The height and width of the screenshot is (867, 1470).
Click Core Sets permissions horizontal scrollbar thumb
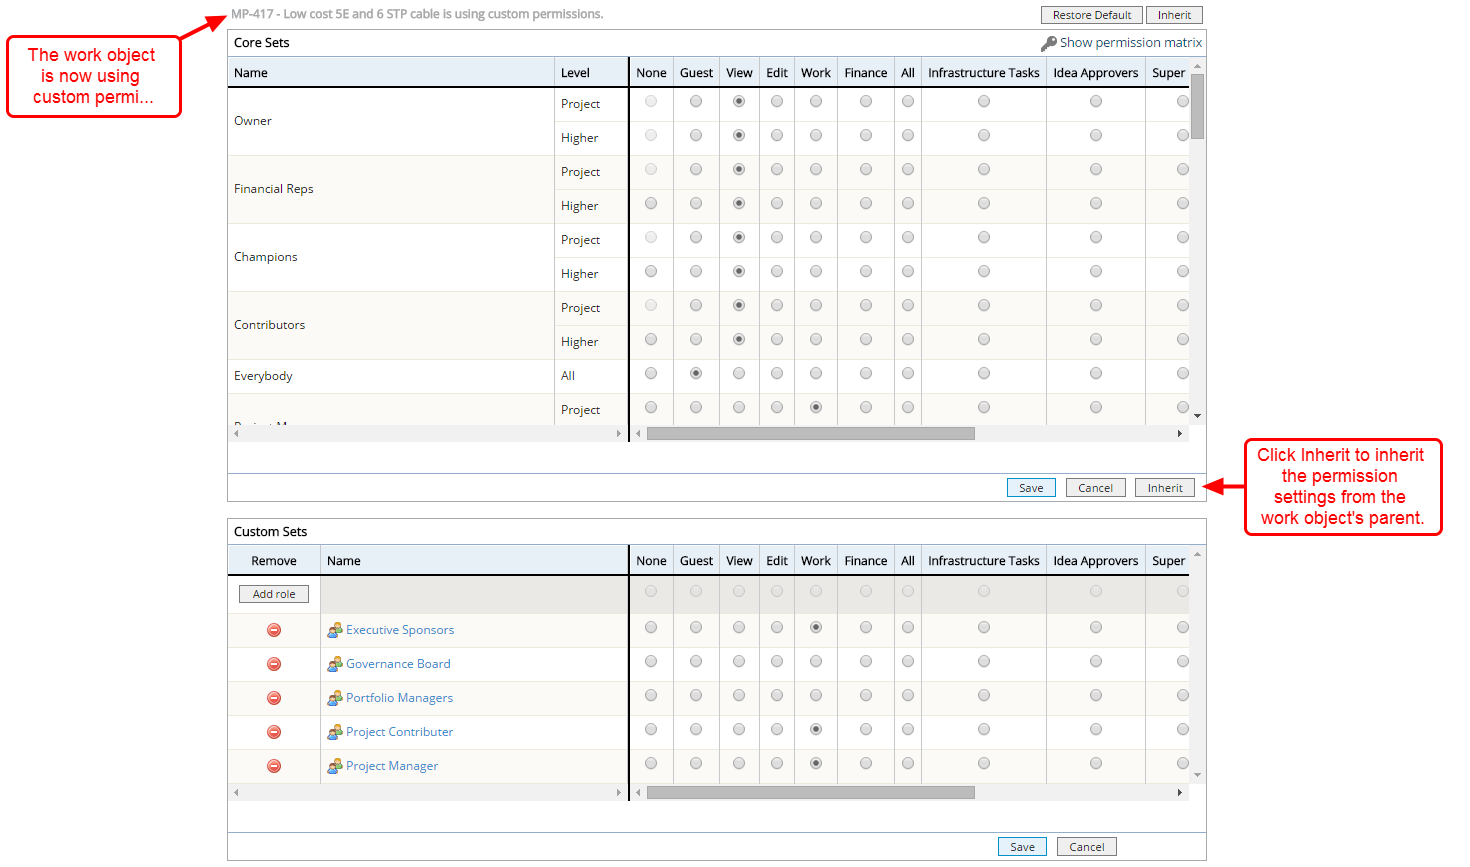[811, 434]
